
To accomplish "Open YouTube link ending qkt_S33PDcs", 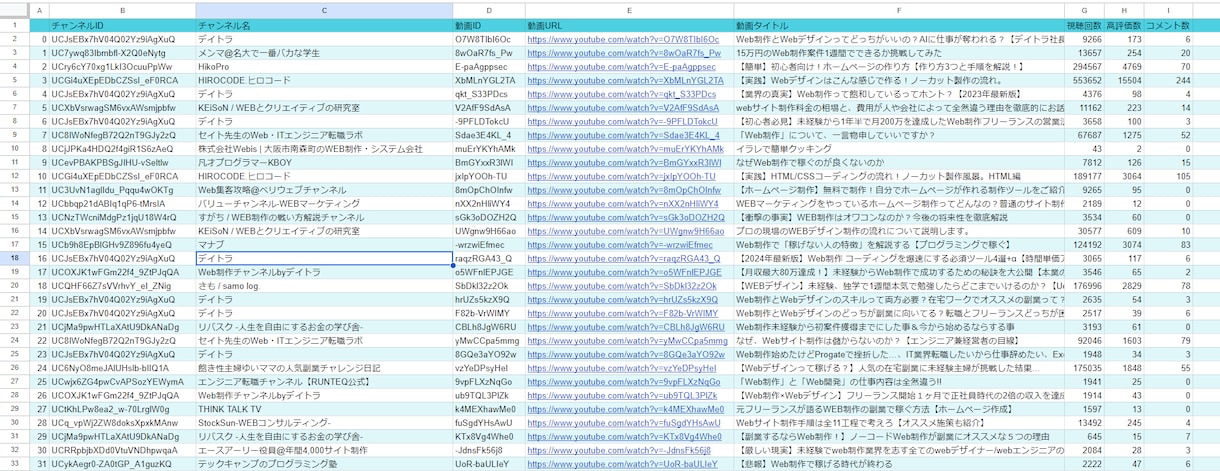I will pyautogui.click(x=621, y=94).
